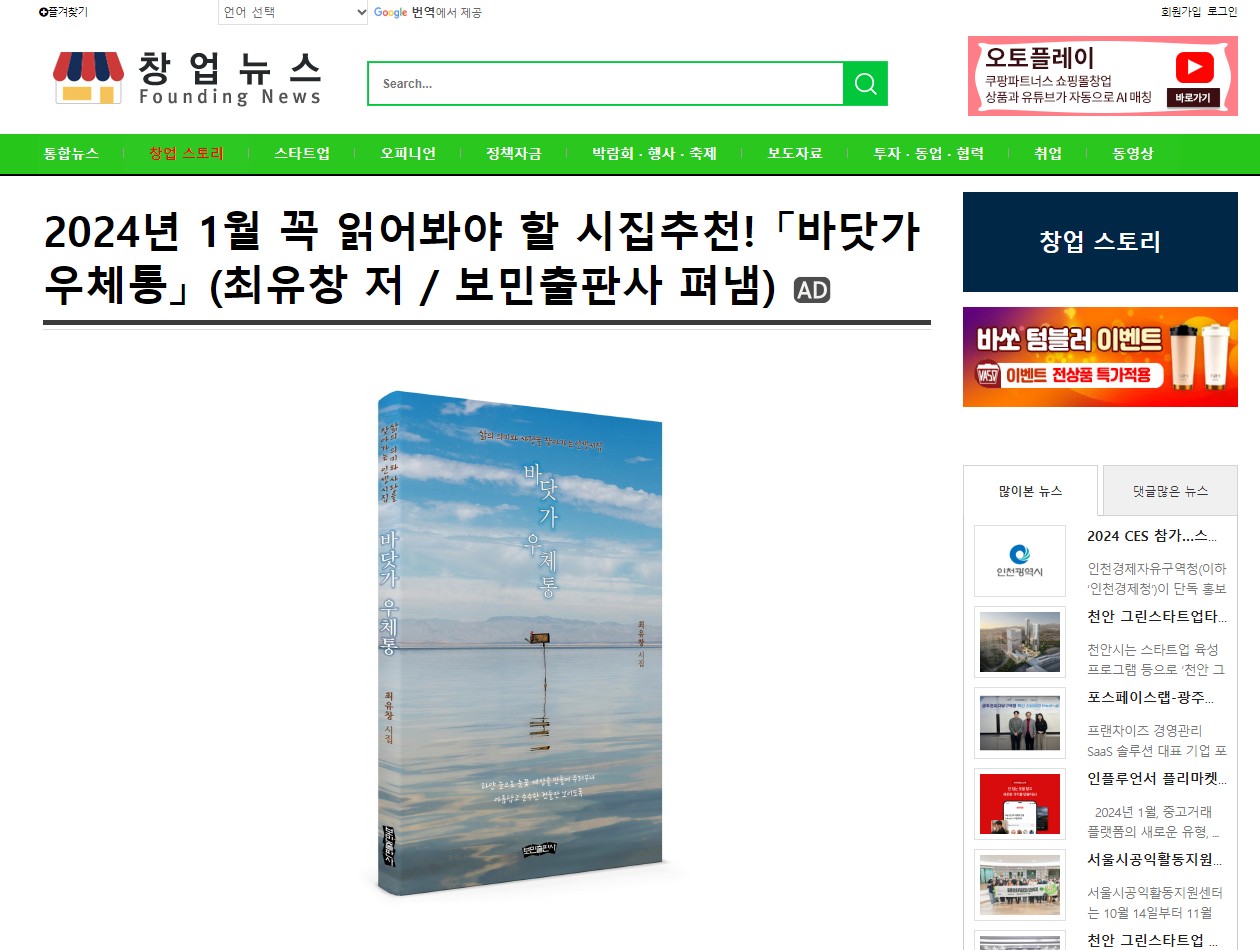The image size is (1260, 950).
Task: Click the Founding News store logo
Action: (x=187, y=77)
